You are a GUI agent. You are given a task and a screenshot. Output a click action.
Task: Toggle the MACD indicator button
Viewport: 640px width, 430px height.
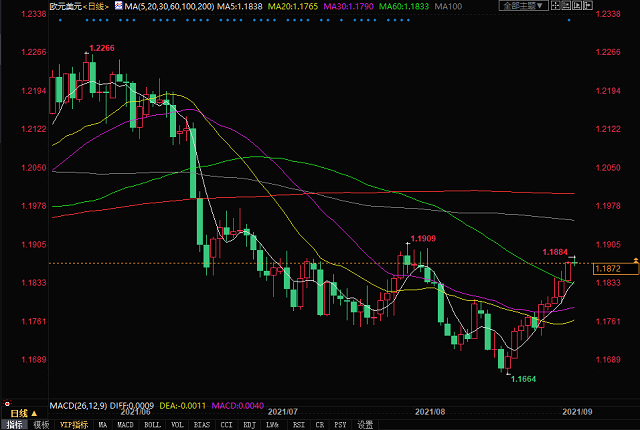pos(125,424)
